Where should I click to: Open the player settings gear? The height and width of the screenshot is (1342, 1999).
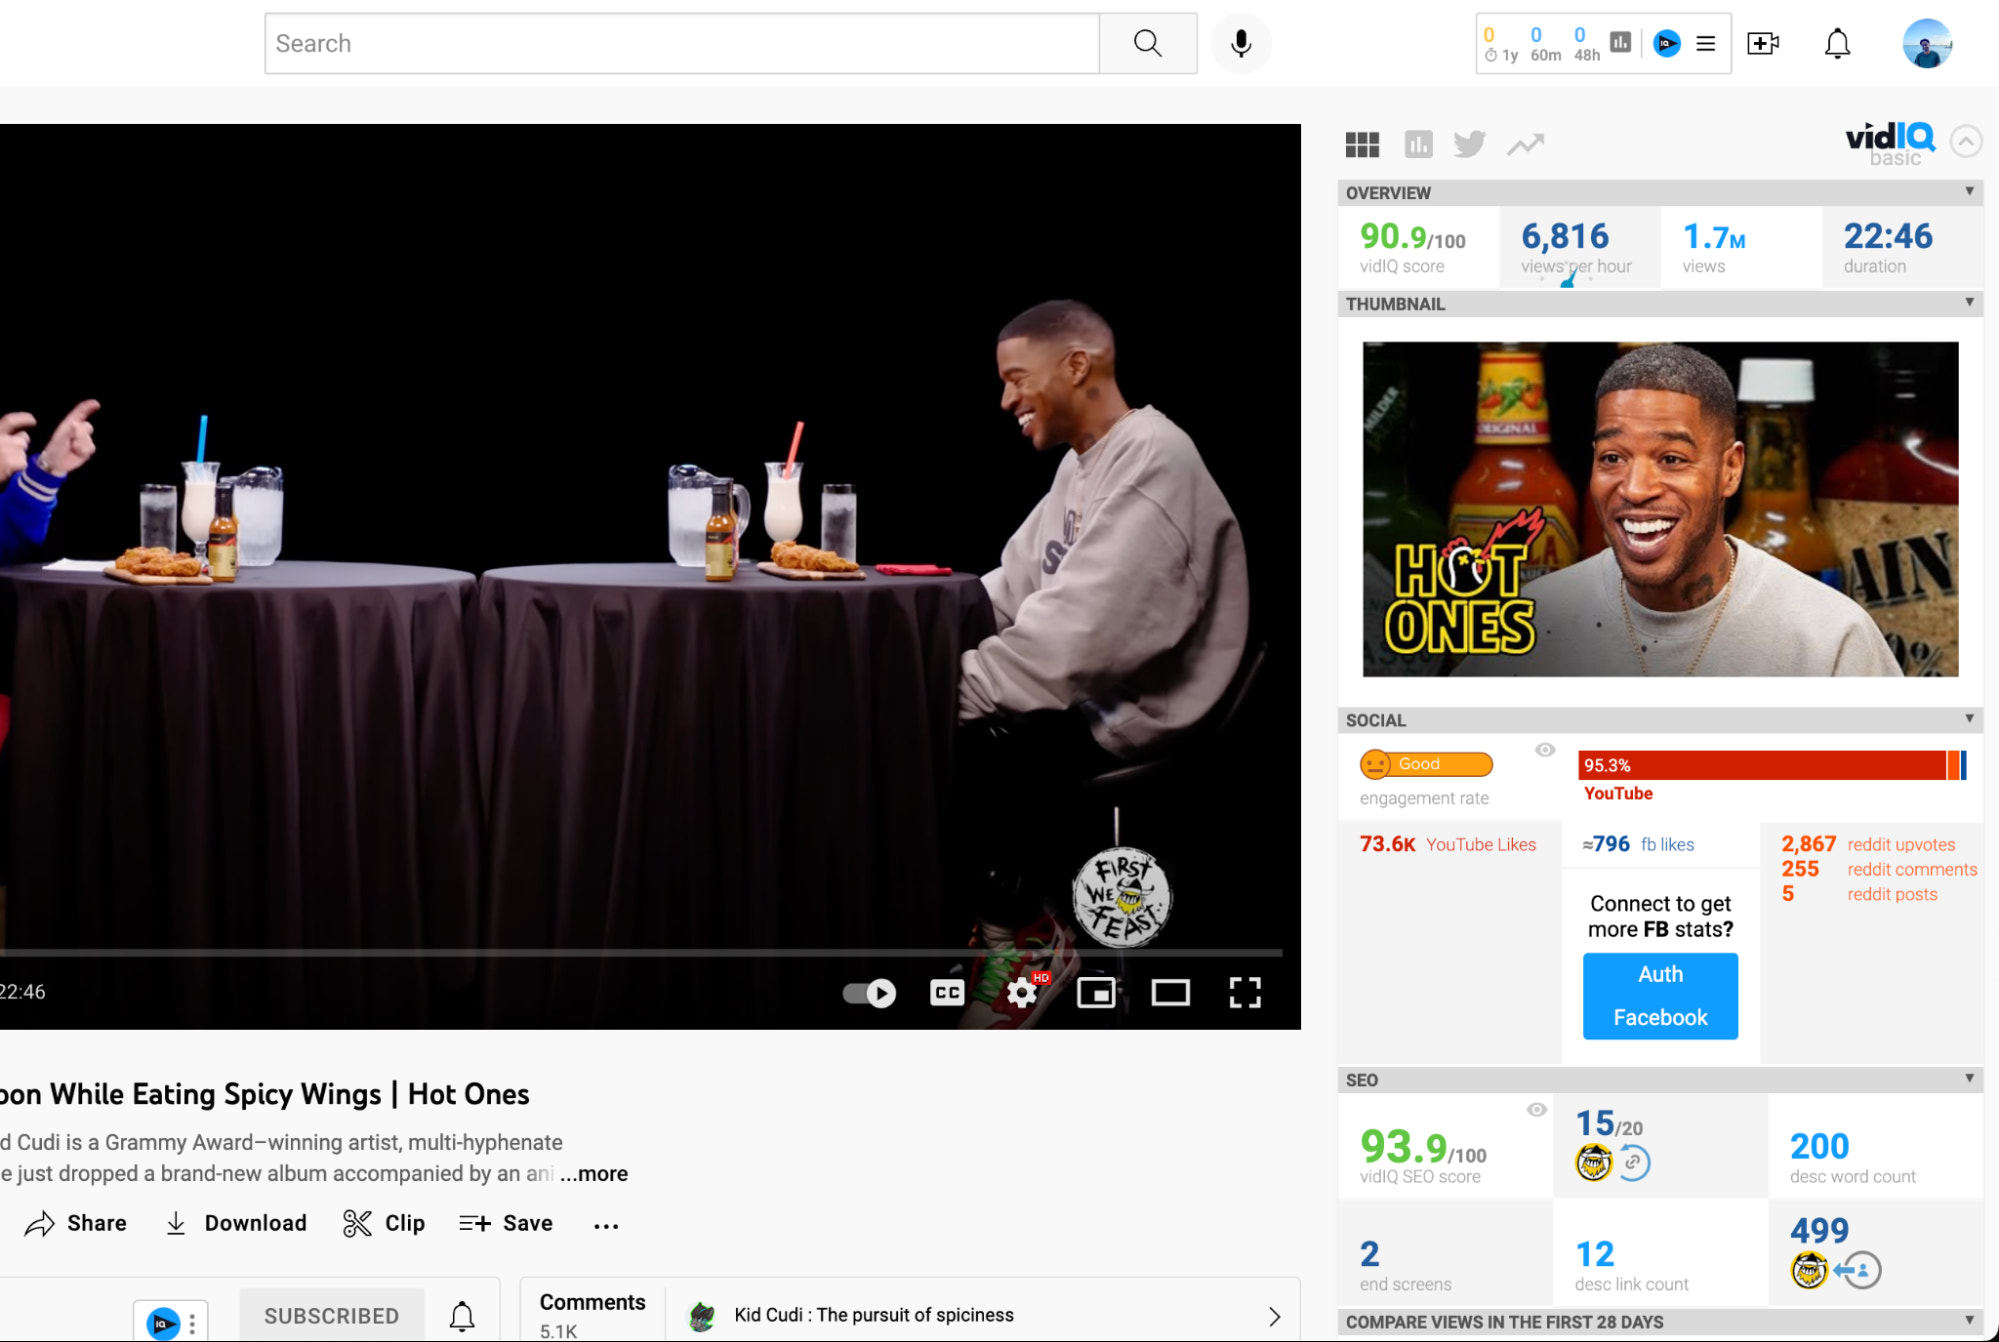1021,992
